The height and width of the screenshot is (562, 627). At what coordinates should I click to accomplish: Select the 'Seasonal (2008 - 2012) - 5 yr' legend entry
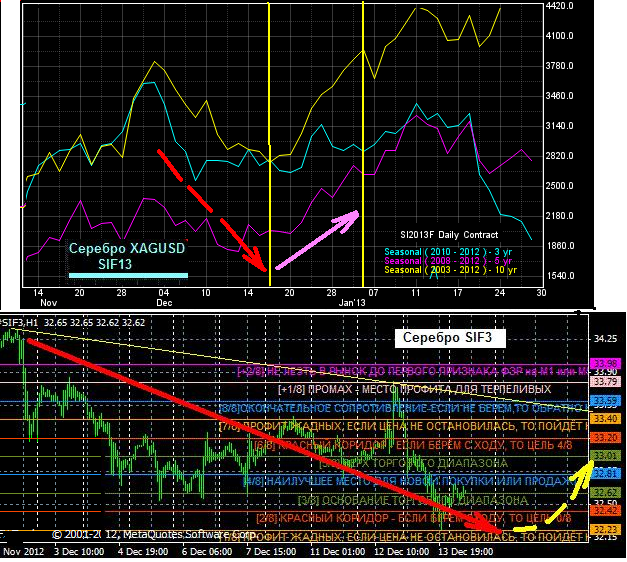click(448, 261)
